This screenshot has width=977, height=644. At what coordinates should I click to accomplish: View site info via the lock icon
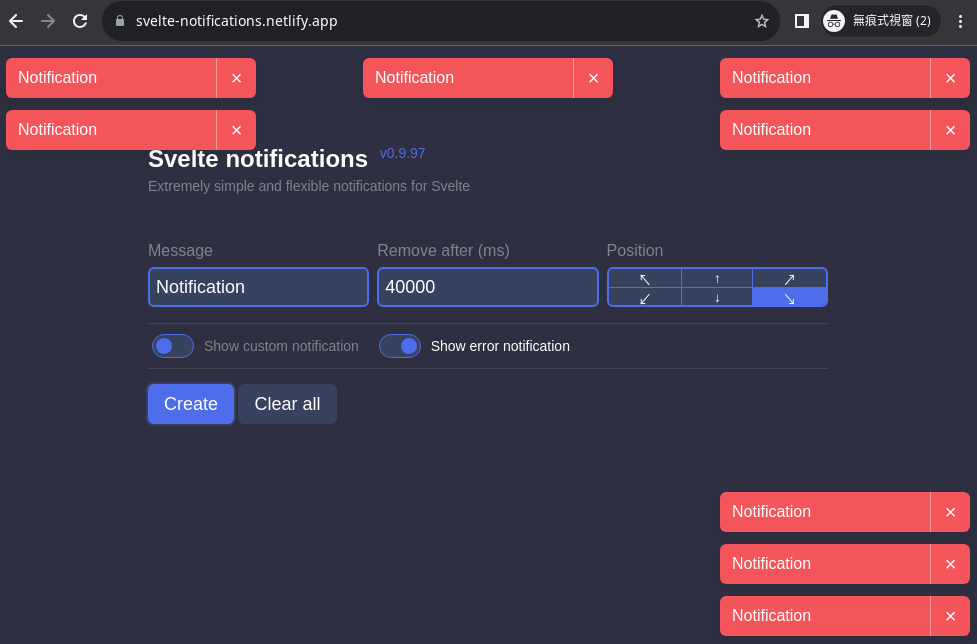[120, 21]
